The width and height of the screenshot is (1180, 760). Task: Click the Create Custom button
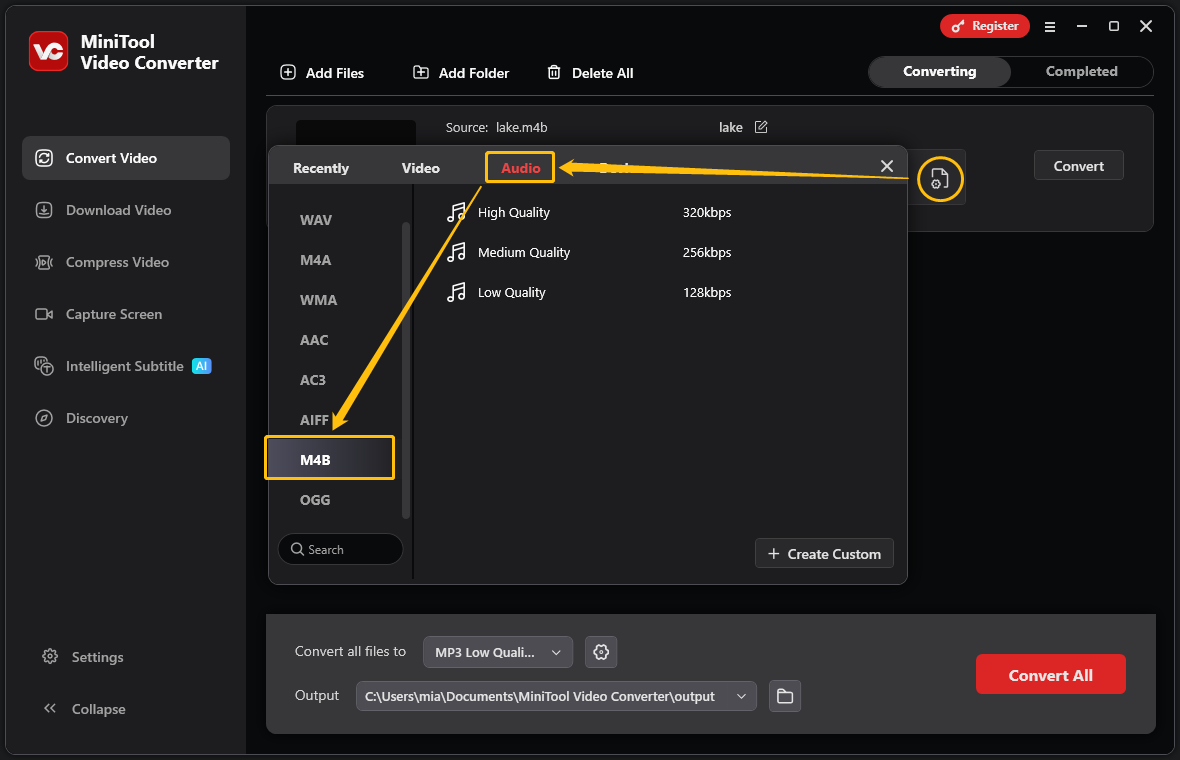click(x=824, y=553)
